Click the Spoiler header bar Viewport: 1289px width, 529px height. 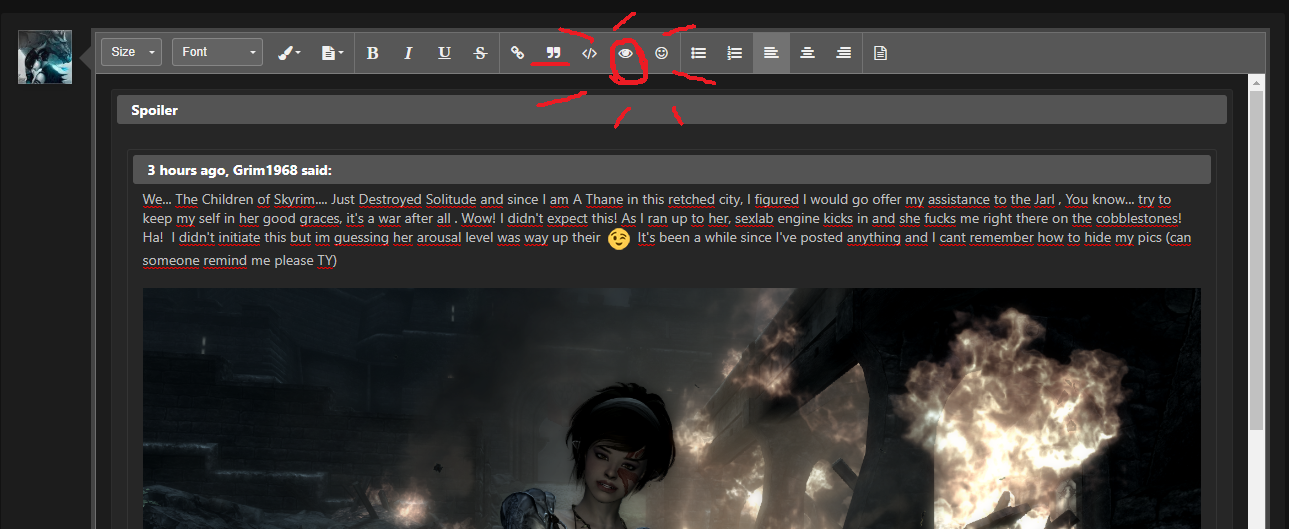click(672, 110)
